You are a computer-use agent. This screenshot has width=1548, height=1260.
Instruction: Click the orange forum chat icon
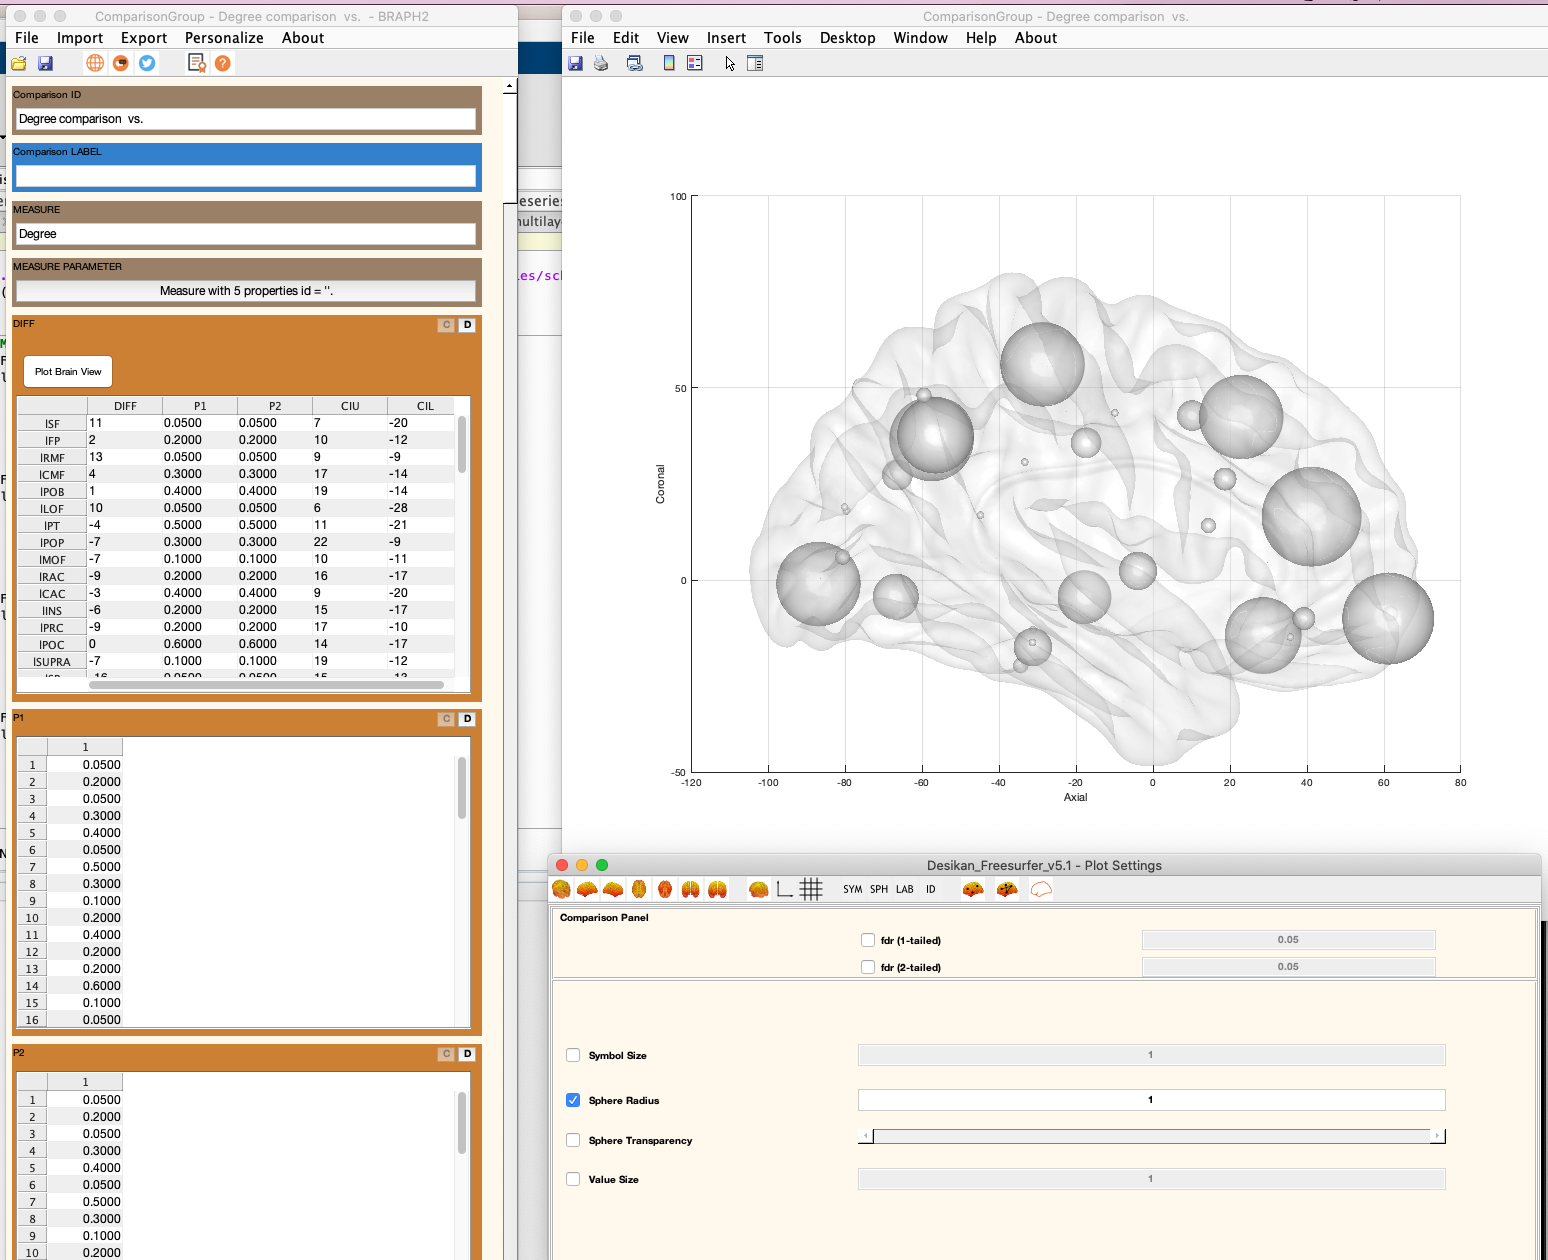[x=121, y=63]
